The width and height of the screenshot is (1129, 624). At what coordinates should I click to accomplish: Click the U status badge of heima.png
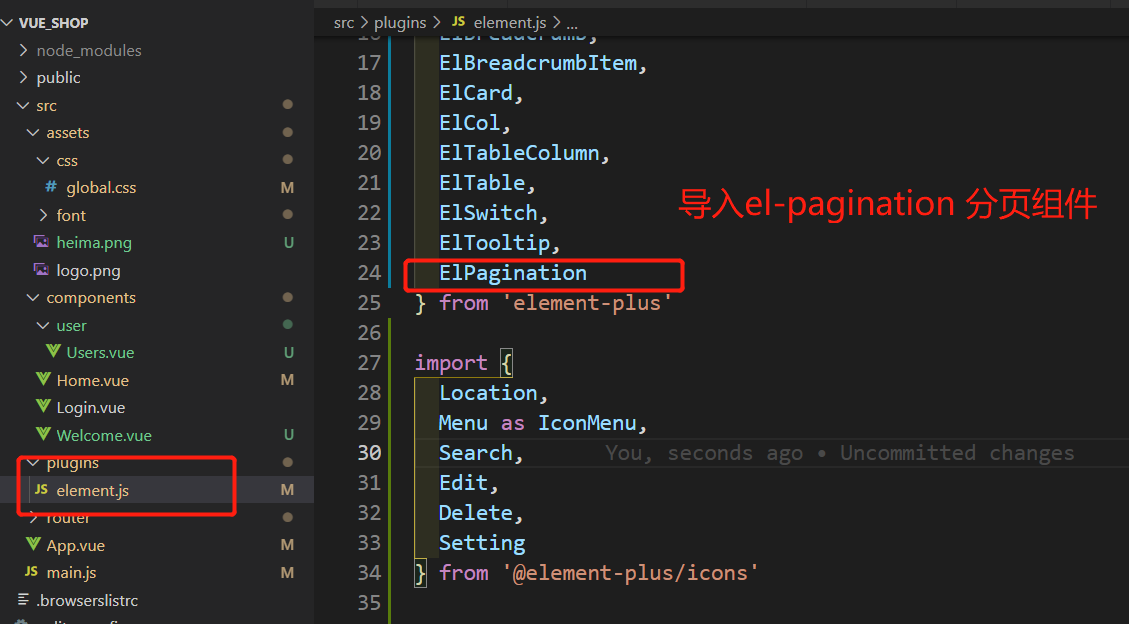tap(289, 243)
